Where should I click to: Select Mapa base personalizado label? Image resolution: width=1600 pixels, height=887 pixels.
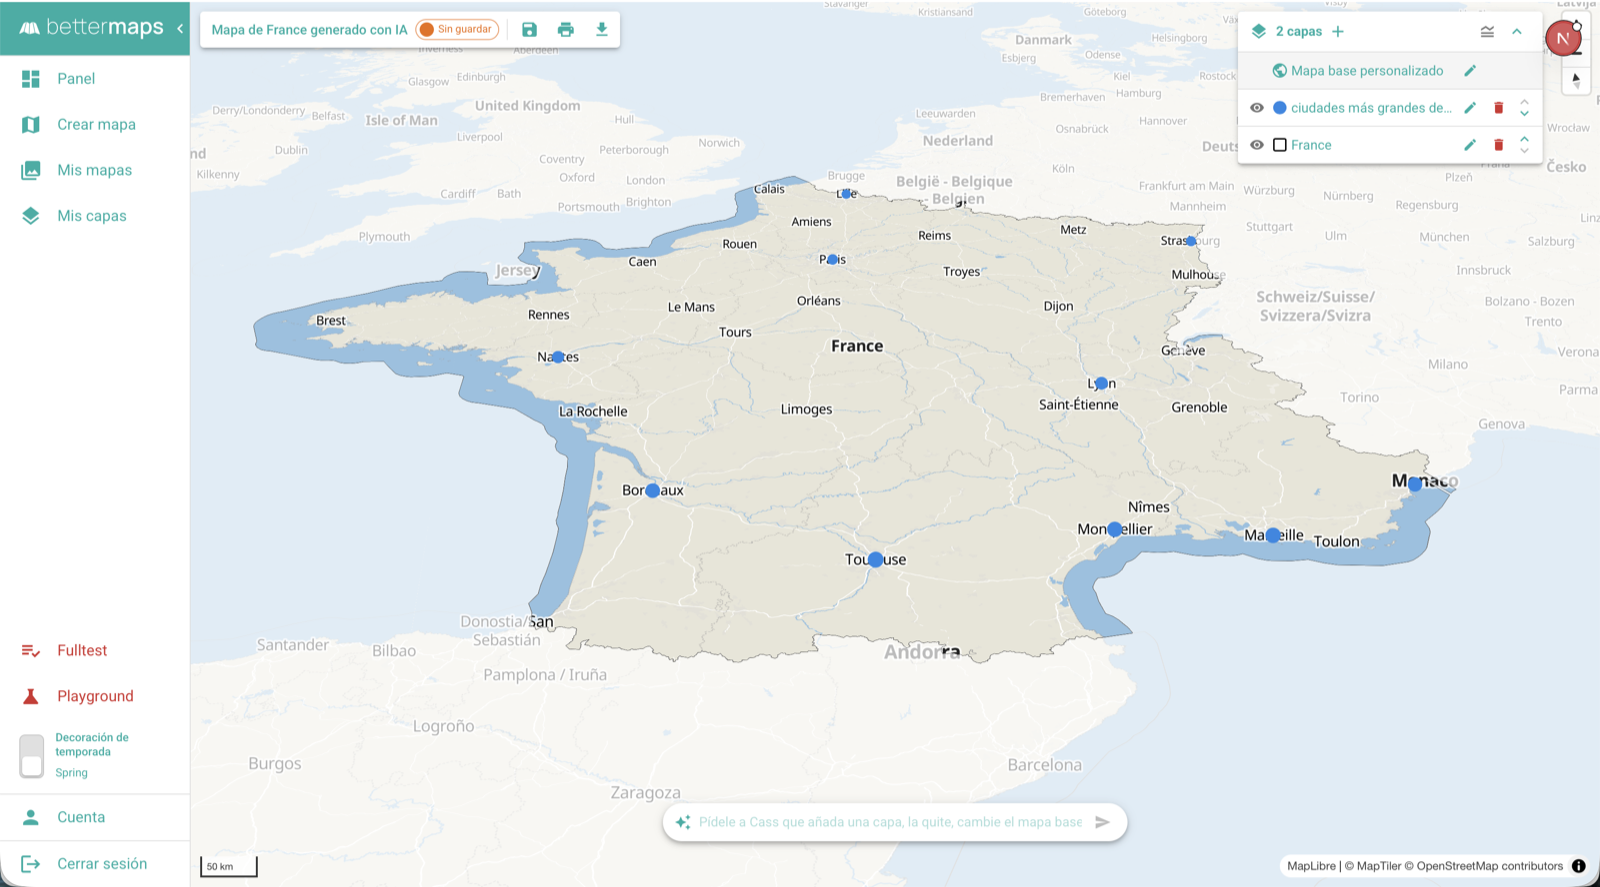(1367, 71)
